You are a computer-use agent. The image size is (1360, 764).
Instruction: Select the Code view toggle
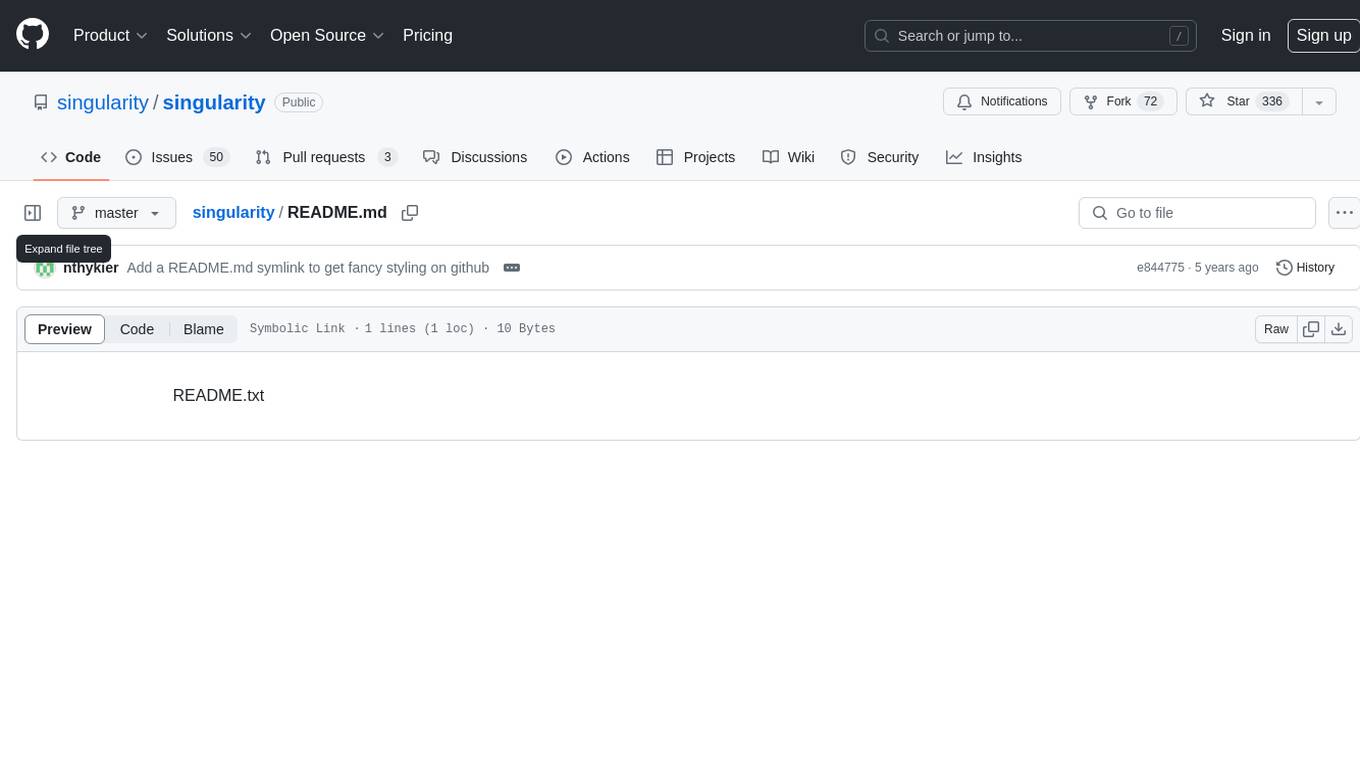pos(137,329)
